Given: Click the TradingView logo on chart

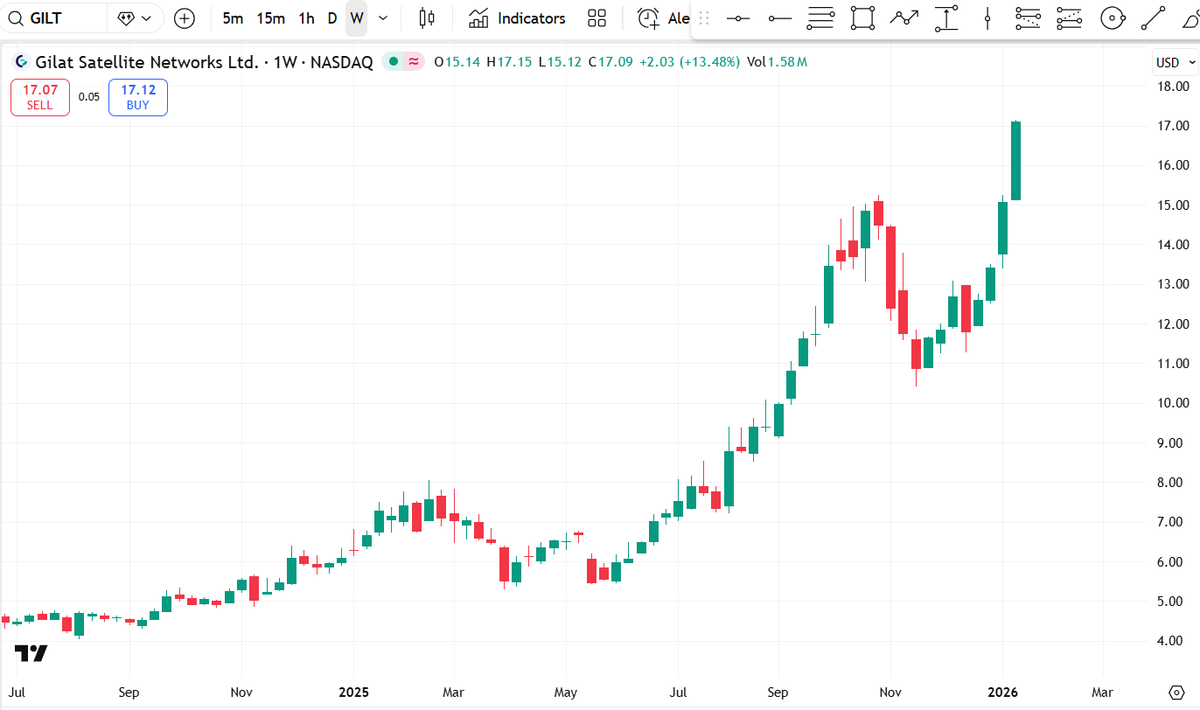Looking at the screenshot, I should click(31, 653).
